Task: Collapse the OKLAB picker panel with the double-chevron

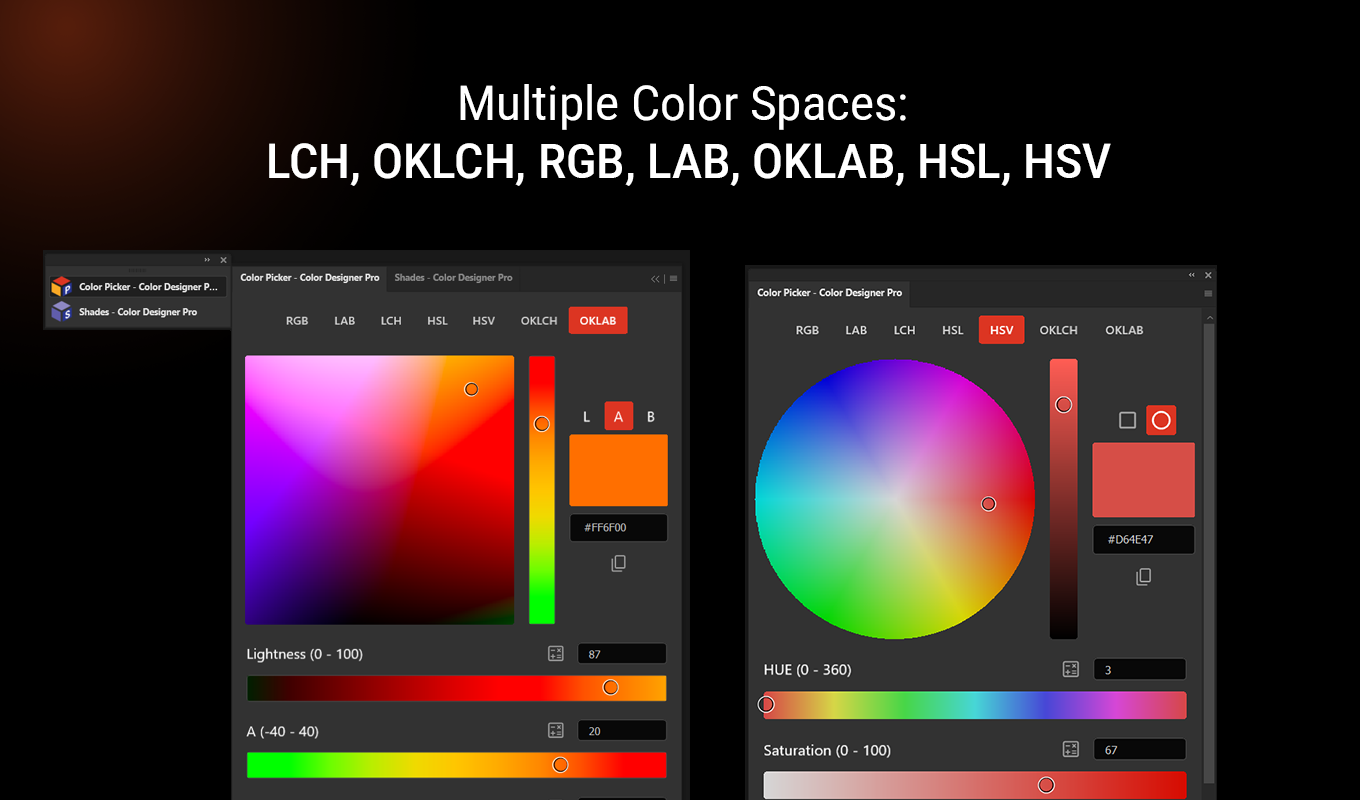Action: tap(654, 278)
